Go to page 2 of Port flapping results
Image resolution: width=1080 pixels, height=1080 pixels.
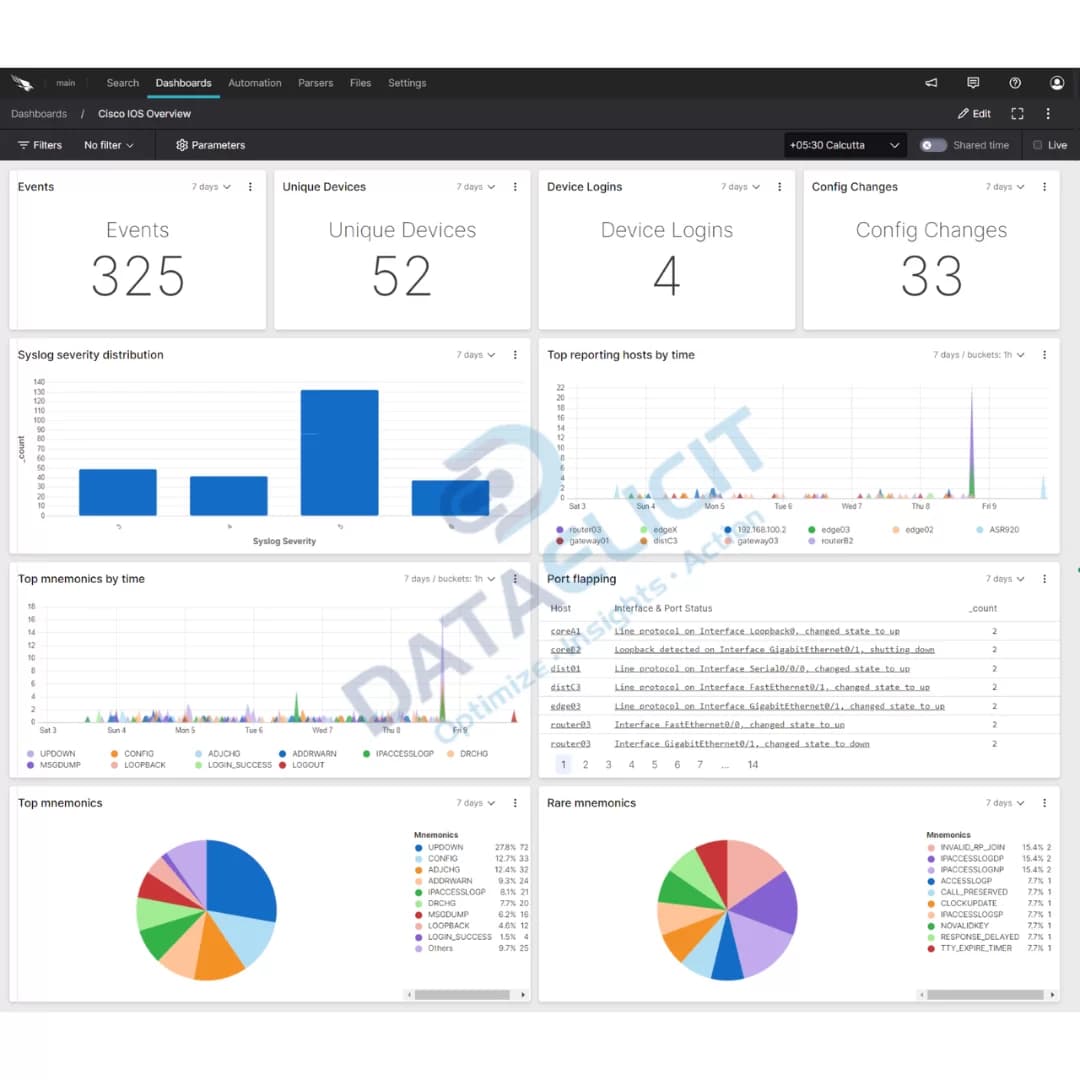click(x=585, y=764)
